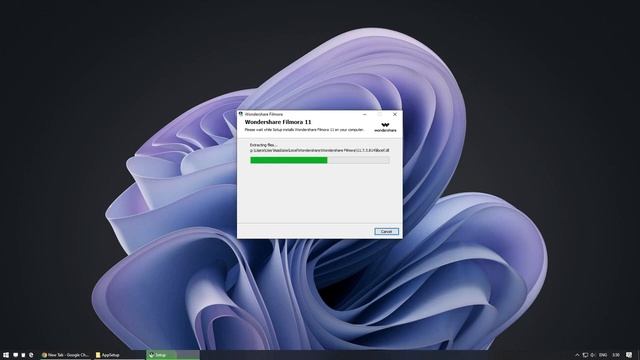This screenshot has width=640, height=360.
Task: Click the extracted file path text
Action: click(320, 150)
